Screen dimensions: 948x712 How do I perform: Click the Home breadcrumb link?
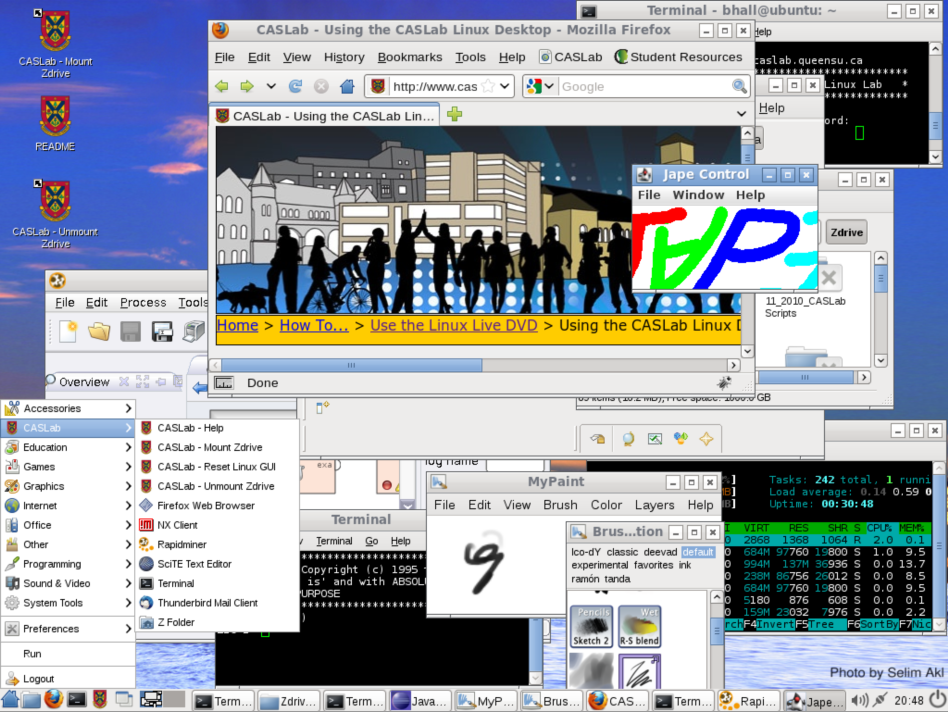click(x=238, y=325)
